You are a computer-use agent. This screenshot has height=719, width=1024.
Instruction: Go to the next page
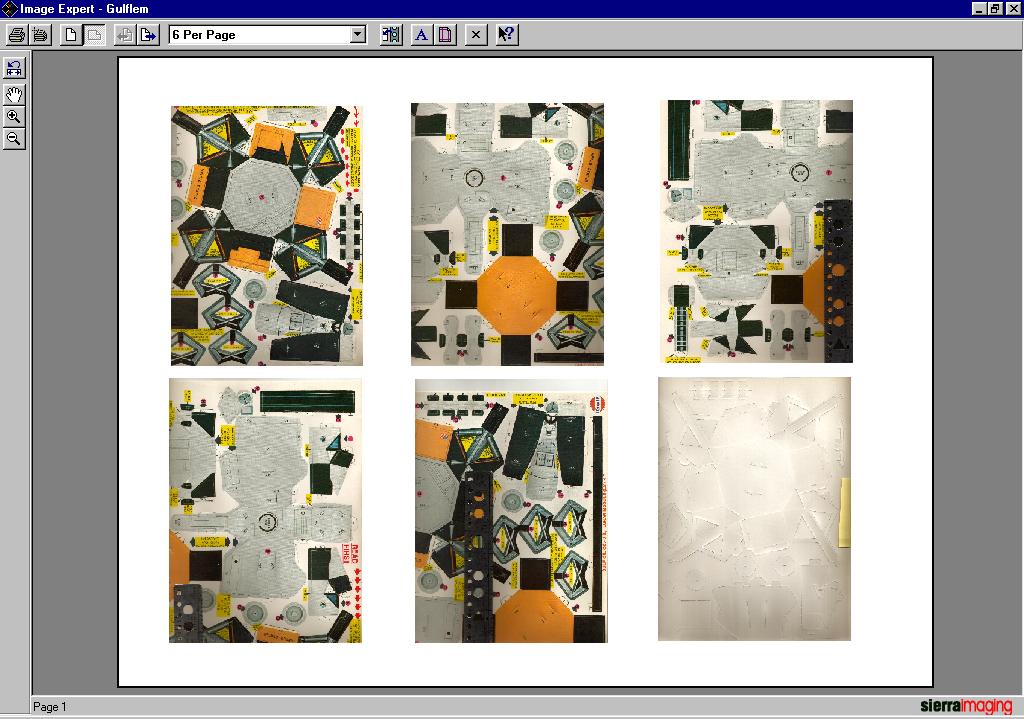coord(148,35)
